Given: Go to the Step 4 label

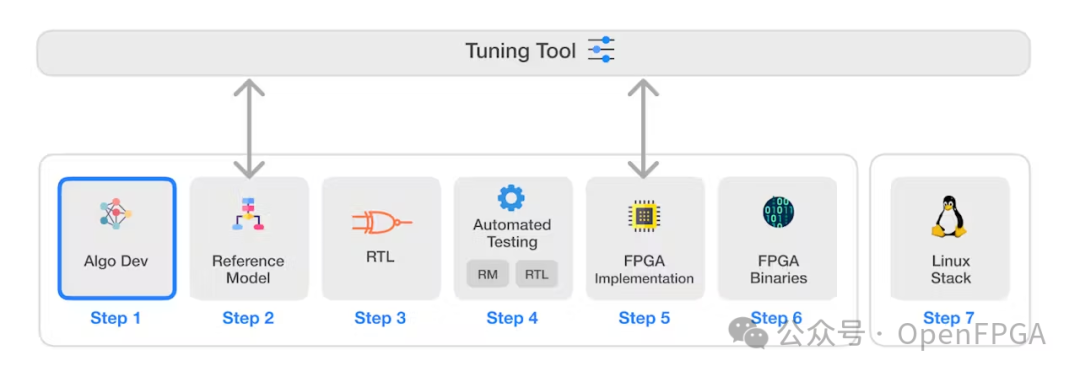Looking at the screenshot, I should coord(512,318).
